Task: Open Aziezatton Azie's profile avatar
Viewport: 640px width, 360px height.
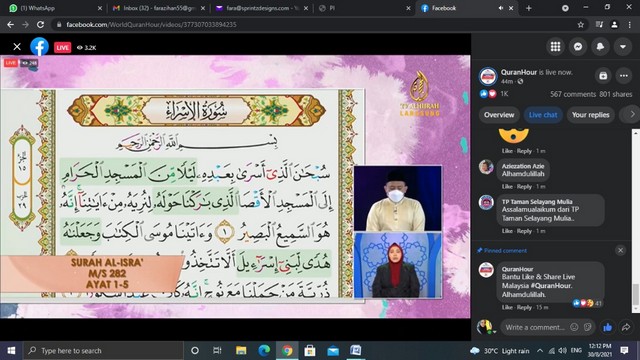Action: pyautogui.click(x=486, y=167)
